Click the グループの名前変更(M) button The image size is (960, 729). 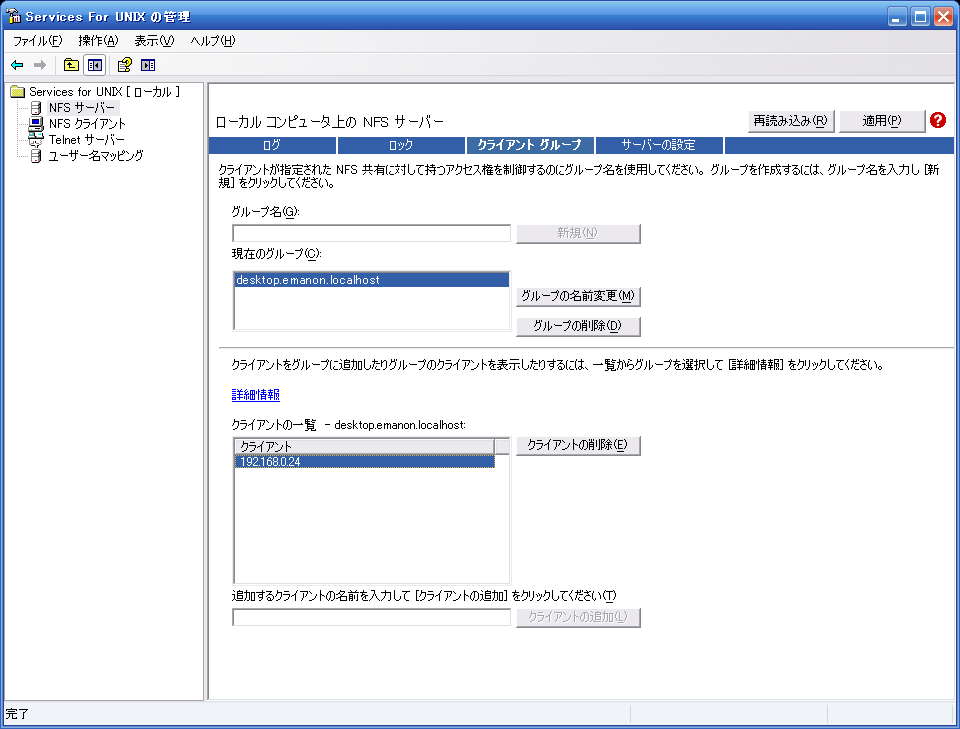(x=578, y=296)
